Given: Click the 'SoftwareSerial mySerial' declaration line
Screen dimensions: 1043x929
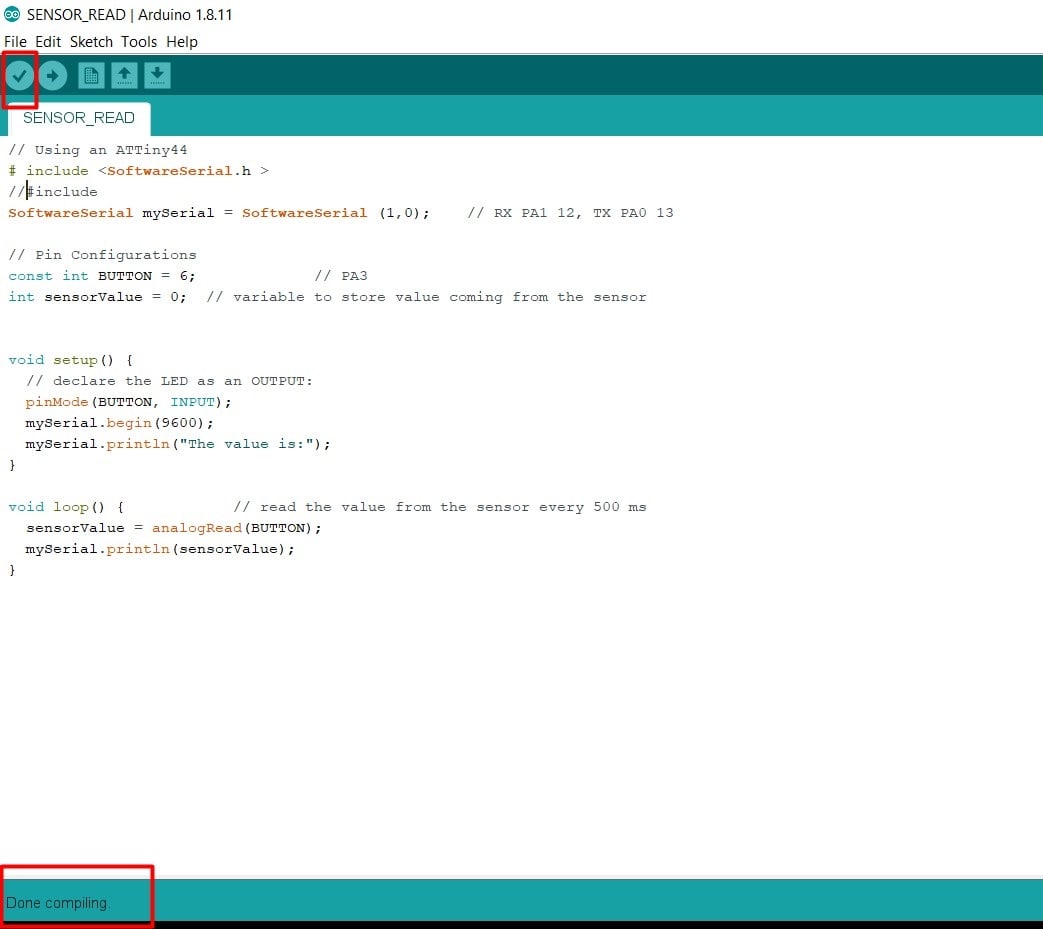Looking at the screenshot, I should 219,213.
